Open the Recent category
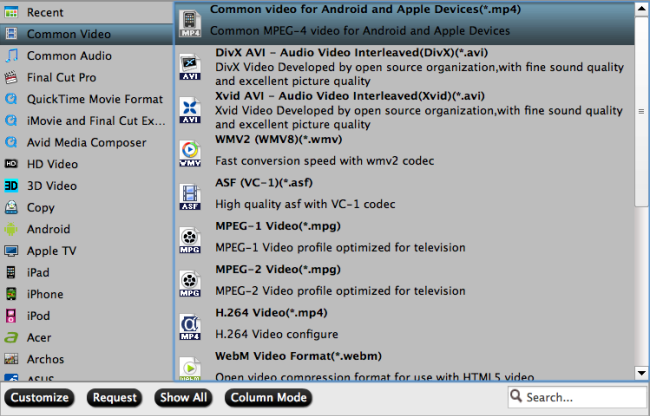The width and height of the screenshot is (650, 416). point(87,12)
